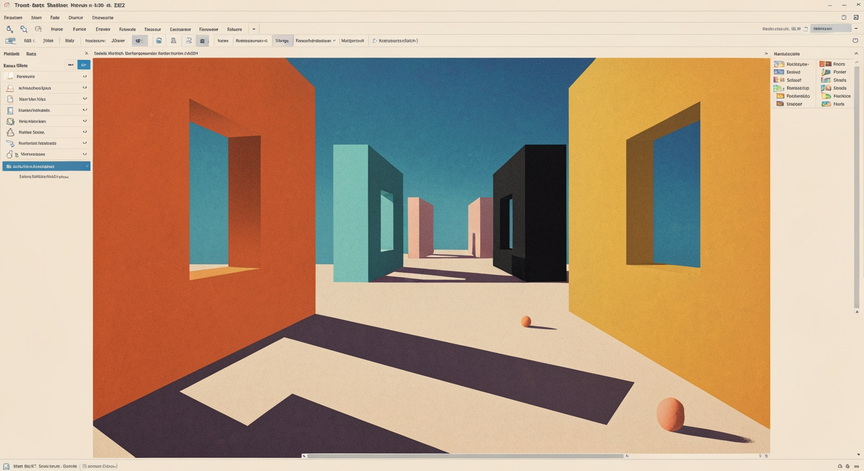Click the Drewer toolbar button
Screen dimensions: 864x471
pyautogui.click(x=103, y=29)
